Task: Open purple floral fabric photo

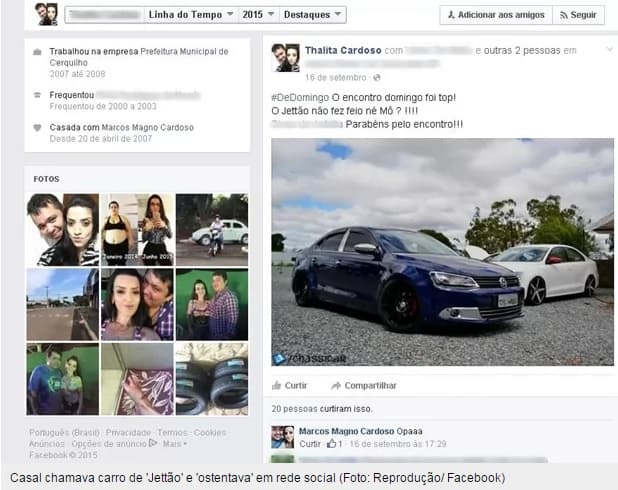Action: [137, 379]
